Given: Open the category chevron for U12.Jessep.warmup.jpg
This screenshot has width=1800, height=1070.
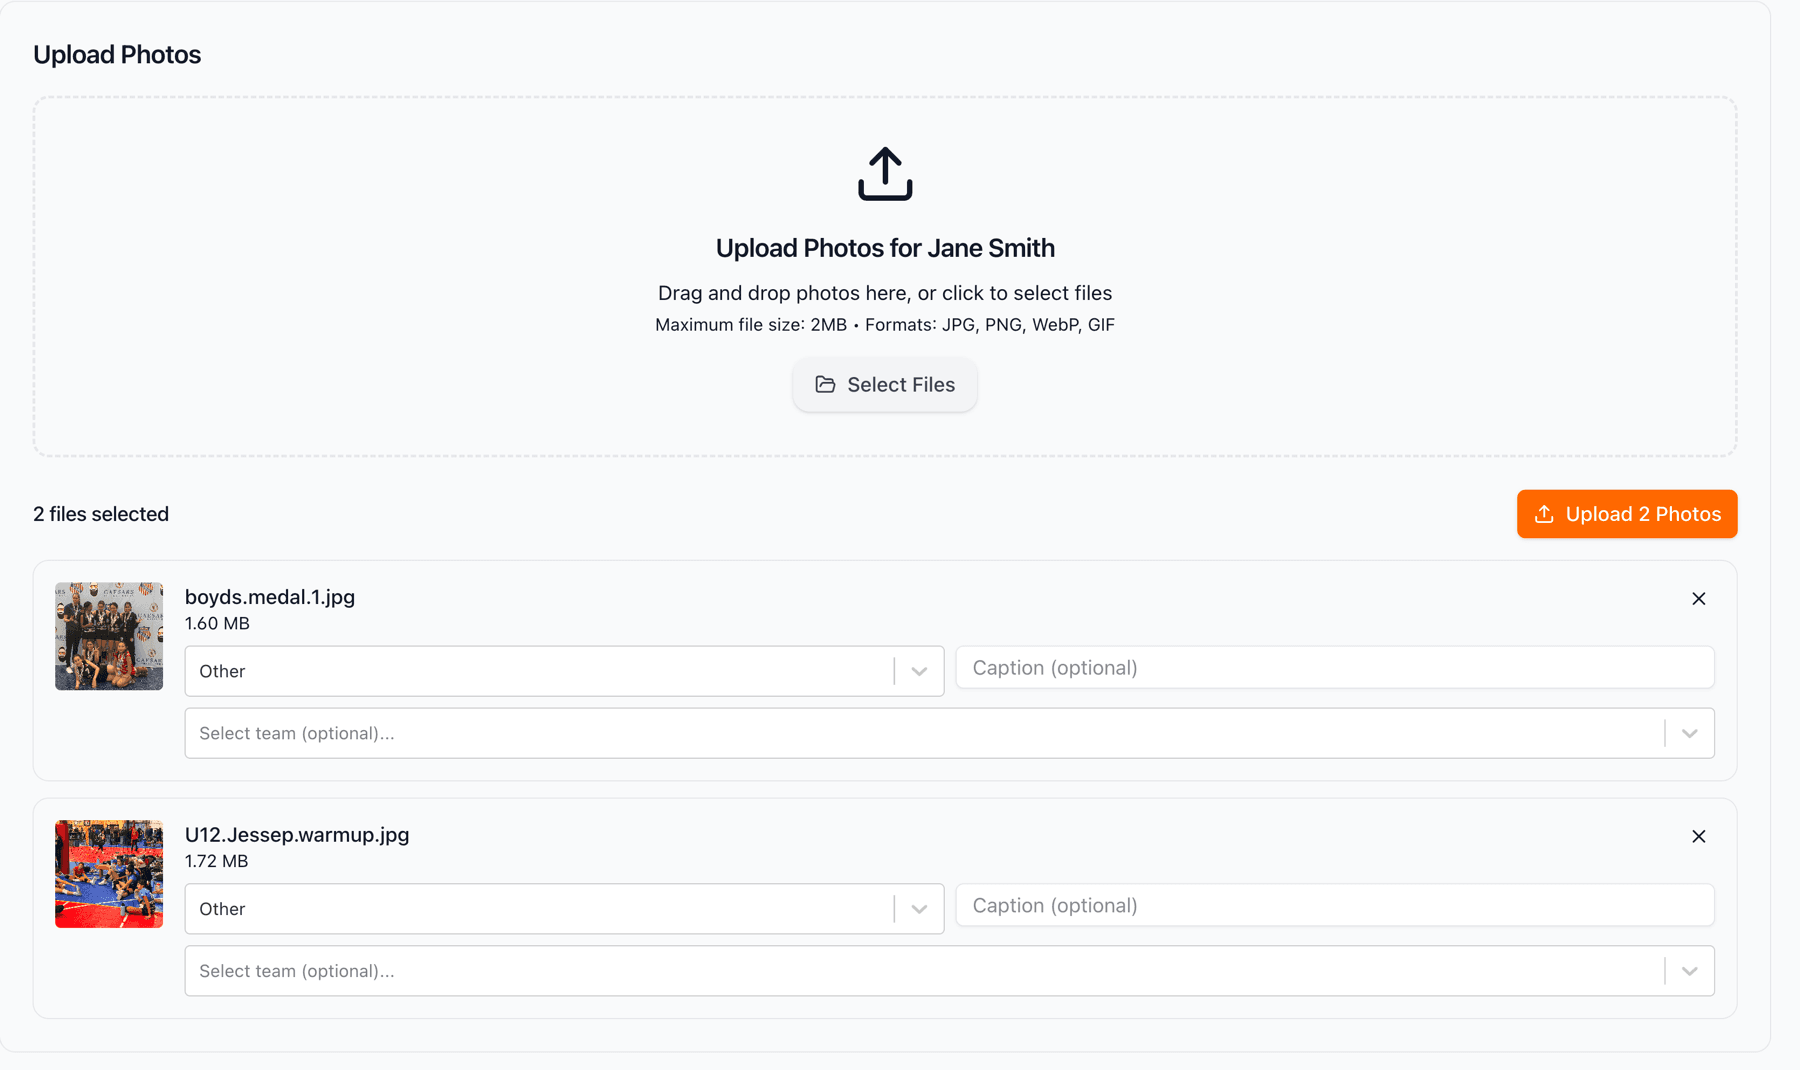Looking at the screenshot, I should coord(919,909).
